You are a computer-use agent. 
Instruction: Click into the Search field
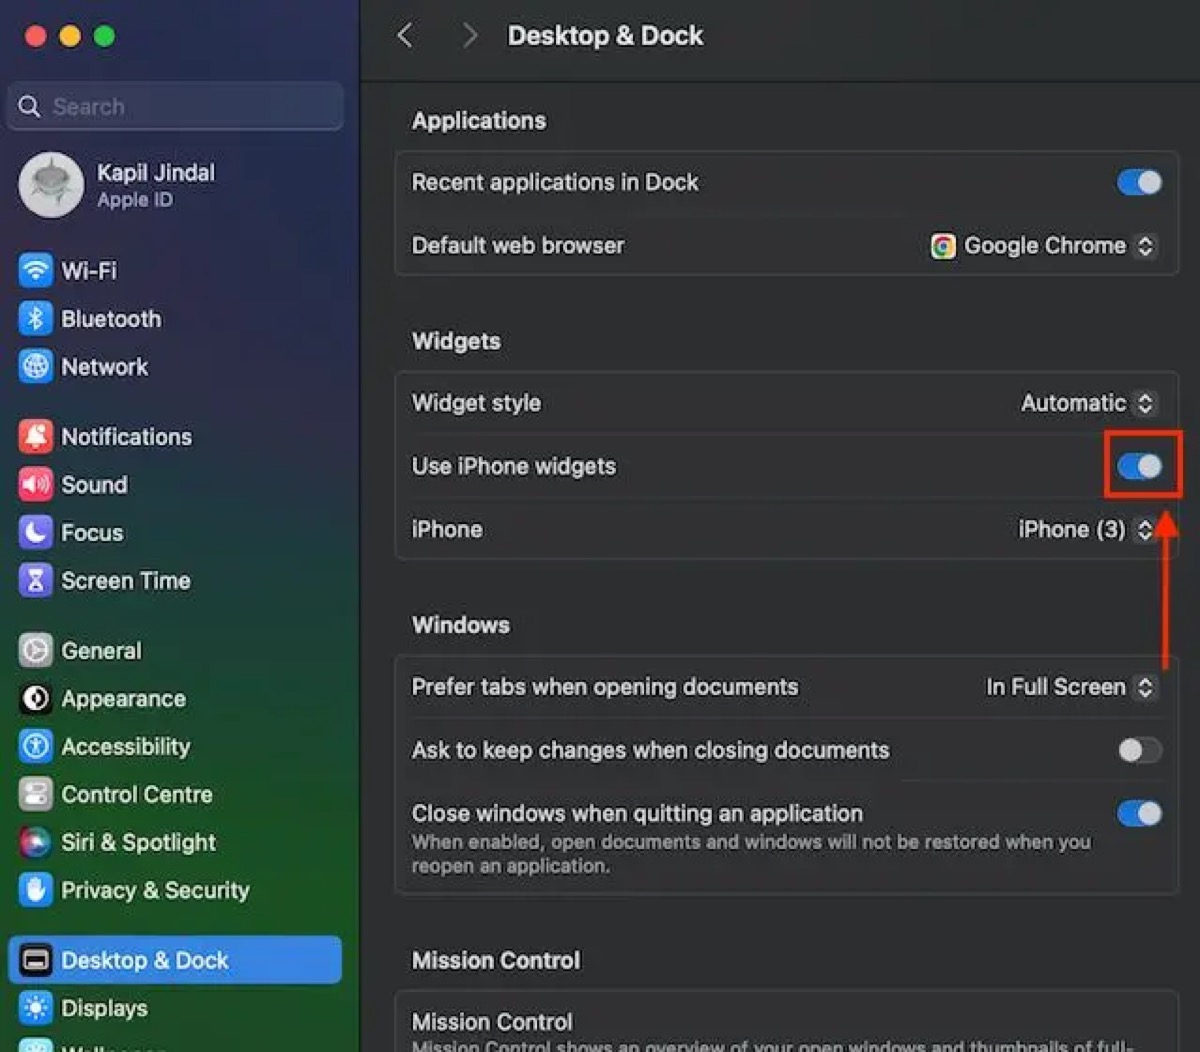click(x=175, y=106)
